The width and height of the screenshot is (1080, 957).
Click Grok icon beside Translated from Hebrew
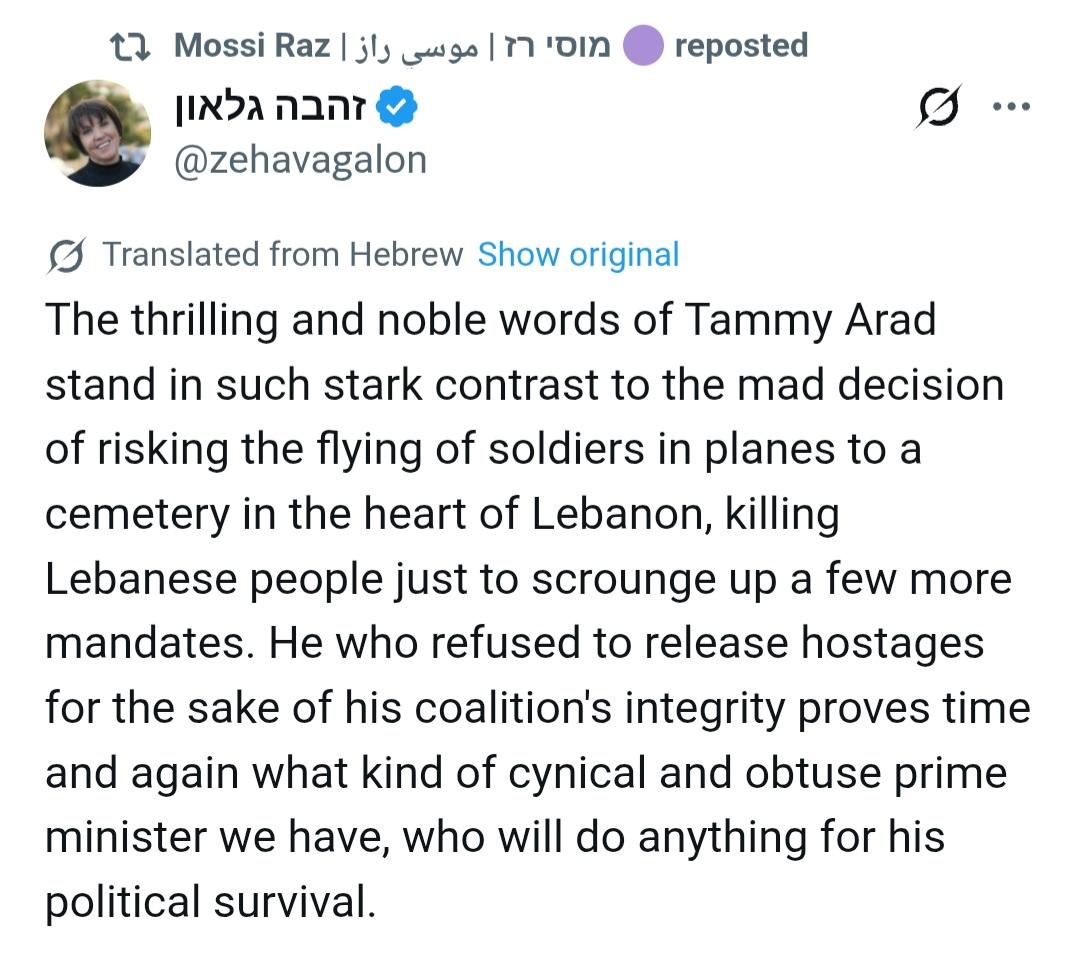(x=66, y=255)
